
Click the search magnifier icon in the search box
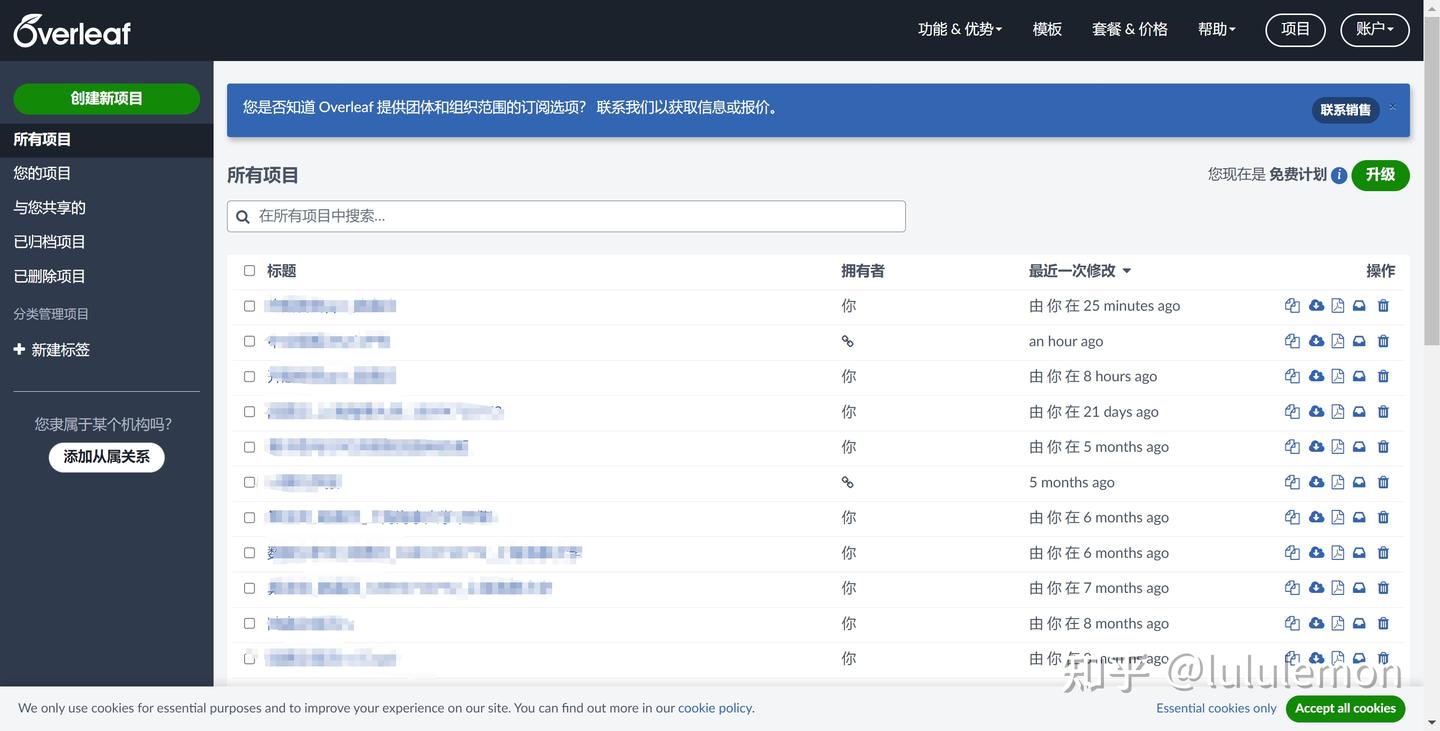click(242, 216)
